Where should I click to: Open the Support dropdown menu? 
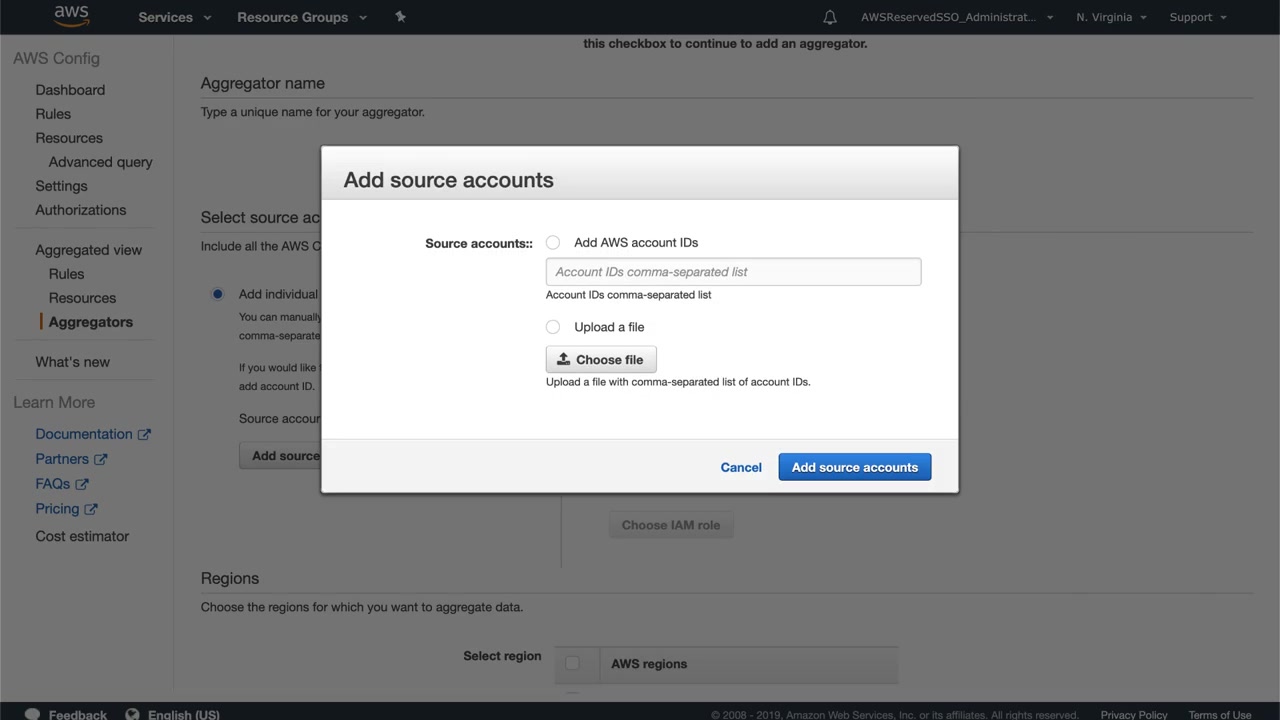(1198, 17)
